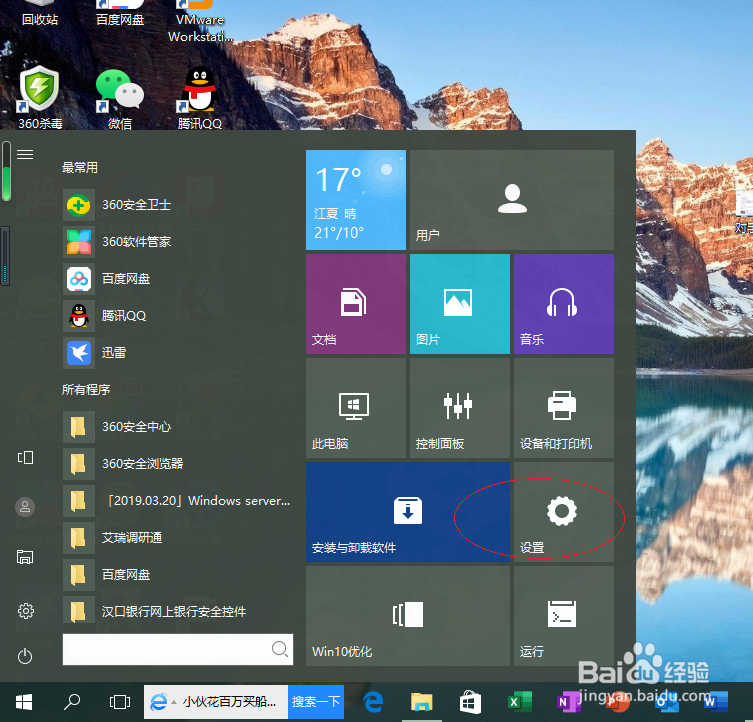This screenshot has height=722, width=753.
Task: Expand the 360安全浏览器 folder
Action: click(177, 464)
